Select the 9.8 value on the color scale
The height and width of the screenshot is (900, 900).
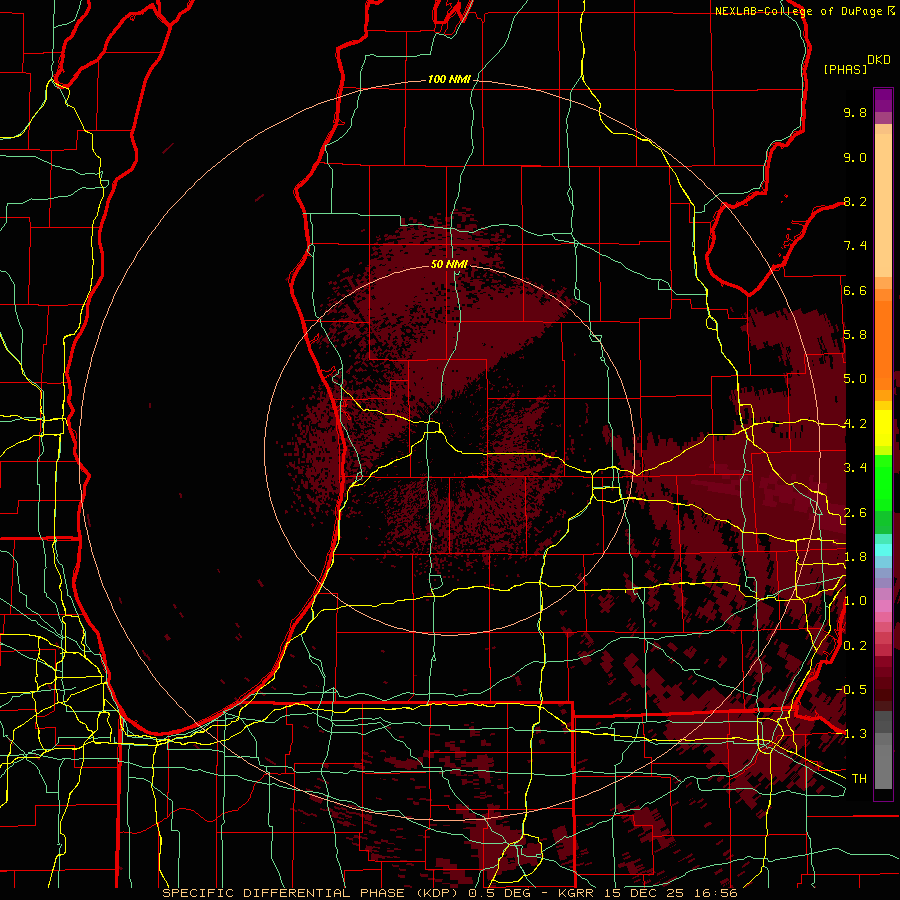855,112
